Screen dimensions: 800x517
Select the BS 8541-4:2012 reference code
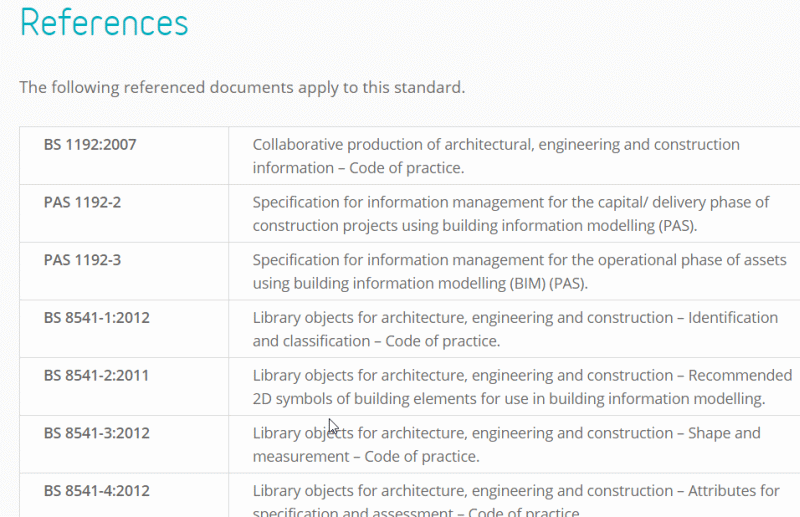tap(96, 490)
